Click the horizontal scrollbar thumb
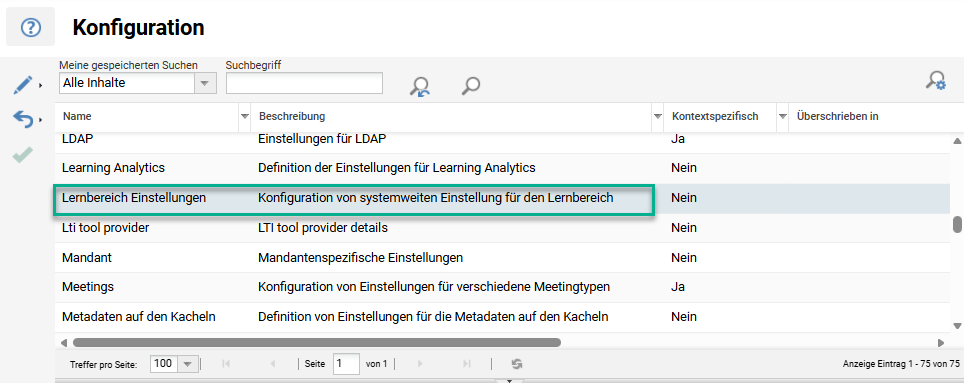Image resolution: width=964 pixels, height=383 pixels. [317, 342]
